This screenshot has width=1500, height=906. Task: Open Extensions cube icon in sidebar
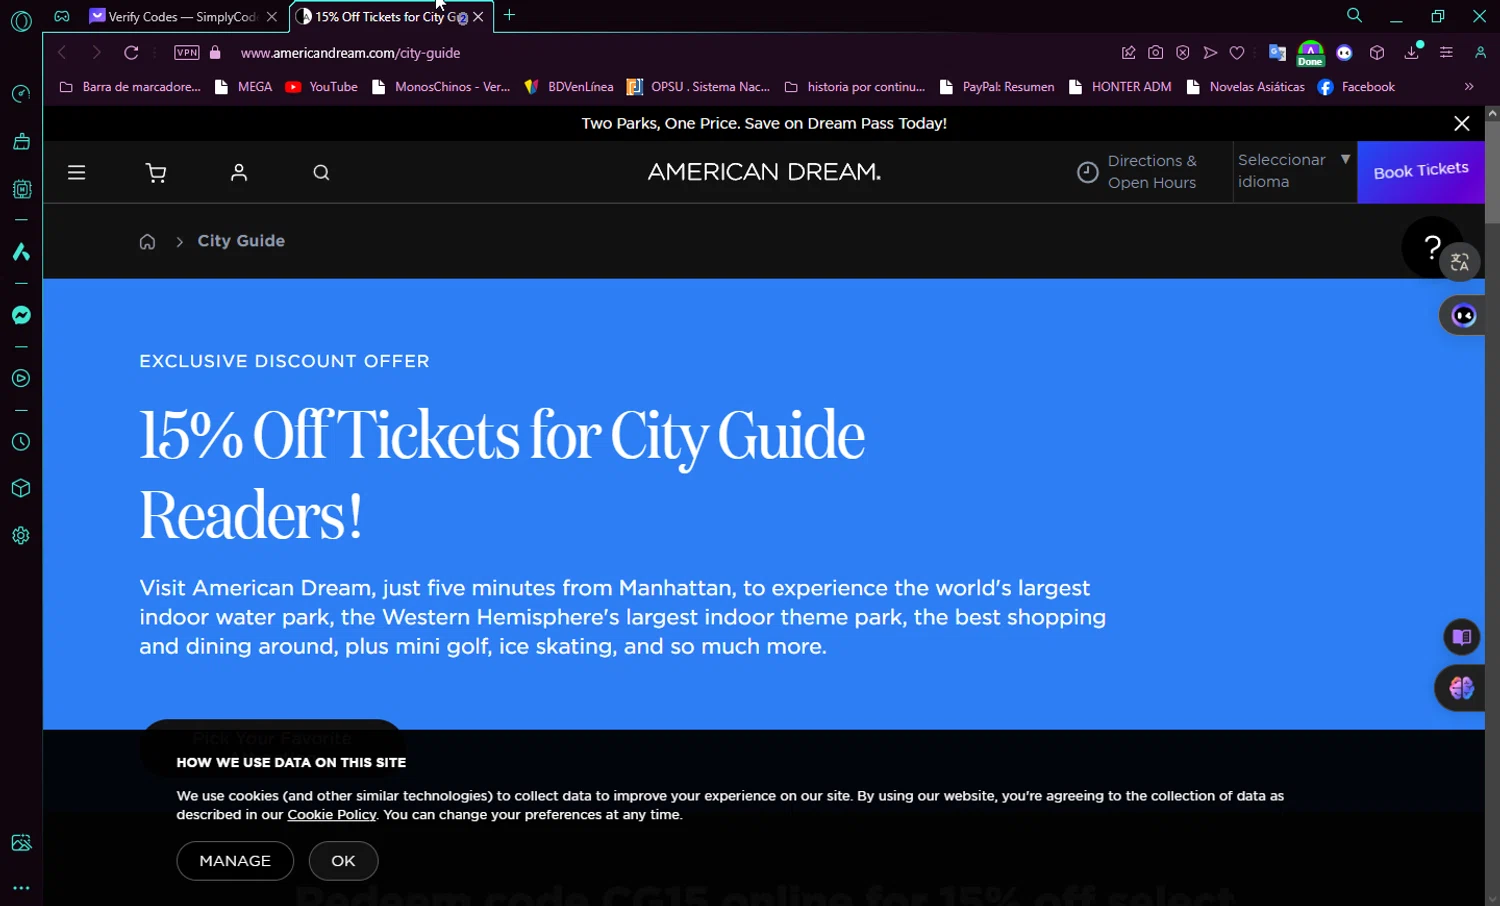click(21, 489)
